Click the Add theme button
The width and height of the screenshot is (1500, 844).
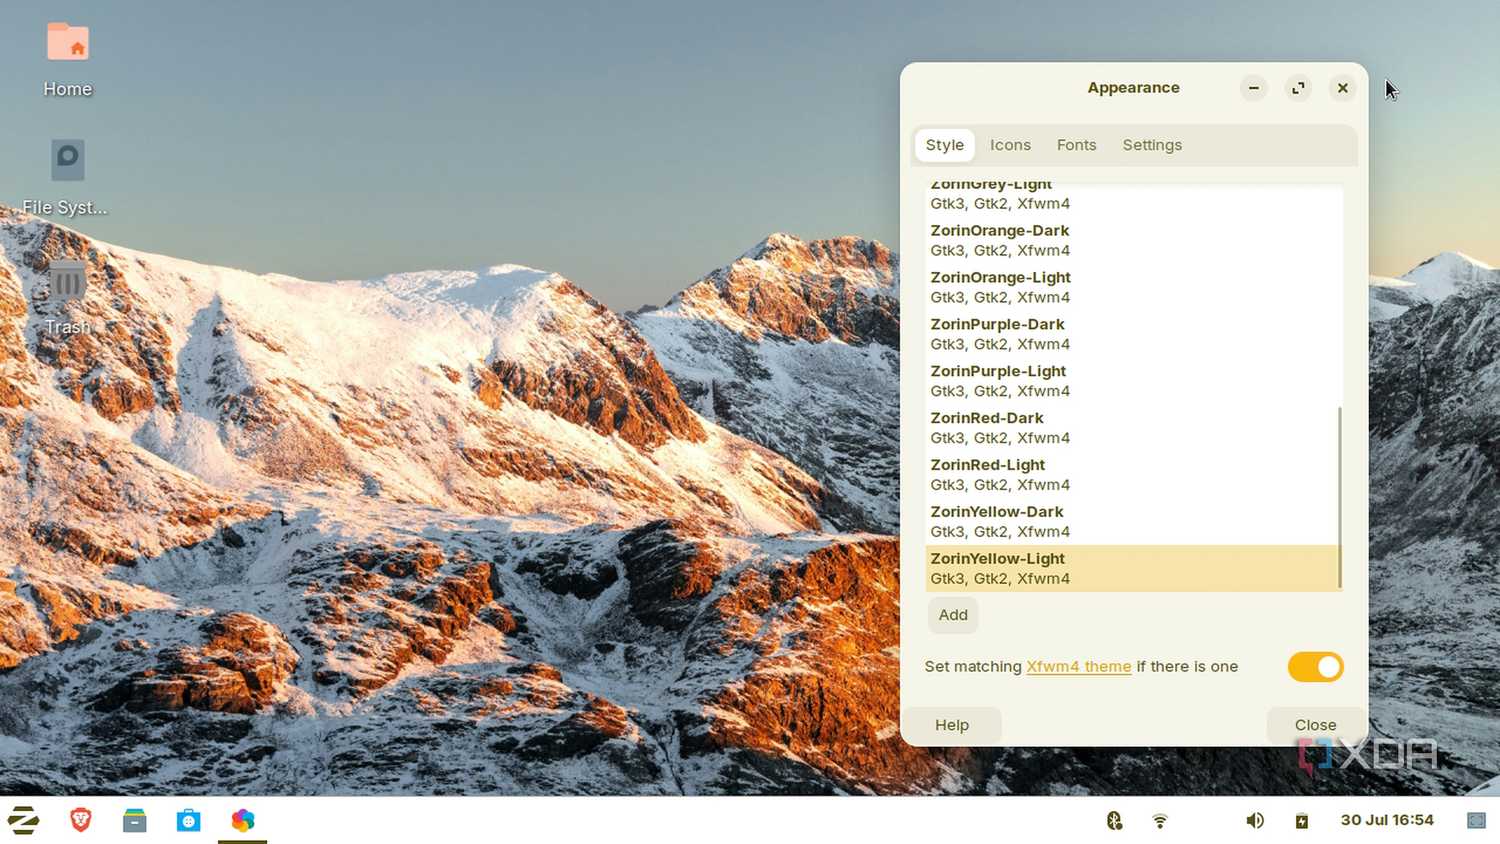pos(953,615)
